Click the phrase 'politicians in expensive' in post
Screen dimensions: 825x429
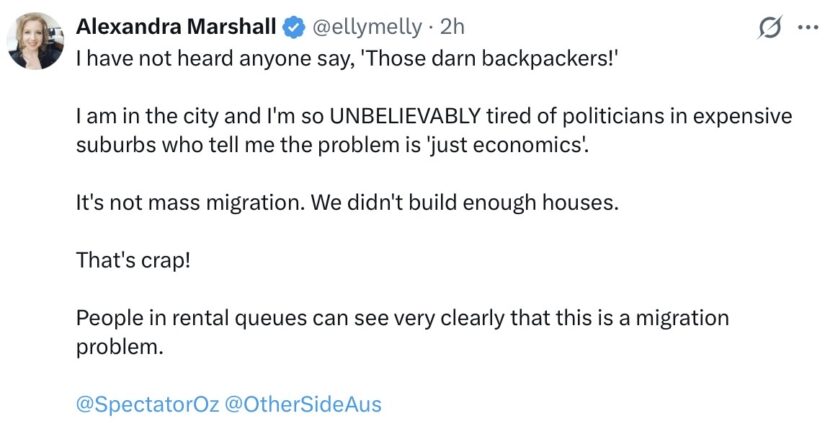tap(677, 116)
